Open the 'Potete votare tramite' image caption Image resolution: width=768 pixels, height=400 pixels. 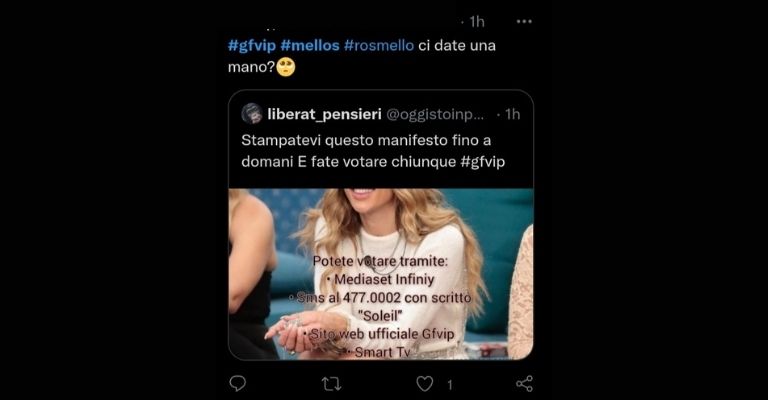(x=381, y=261)
